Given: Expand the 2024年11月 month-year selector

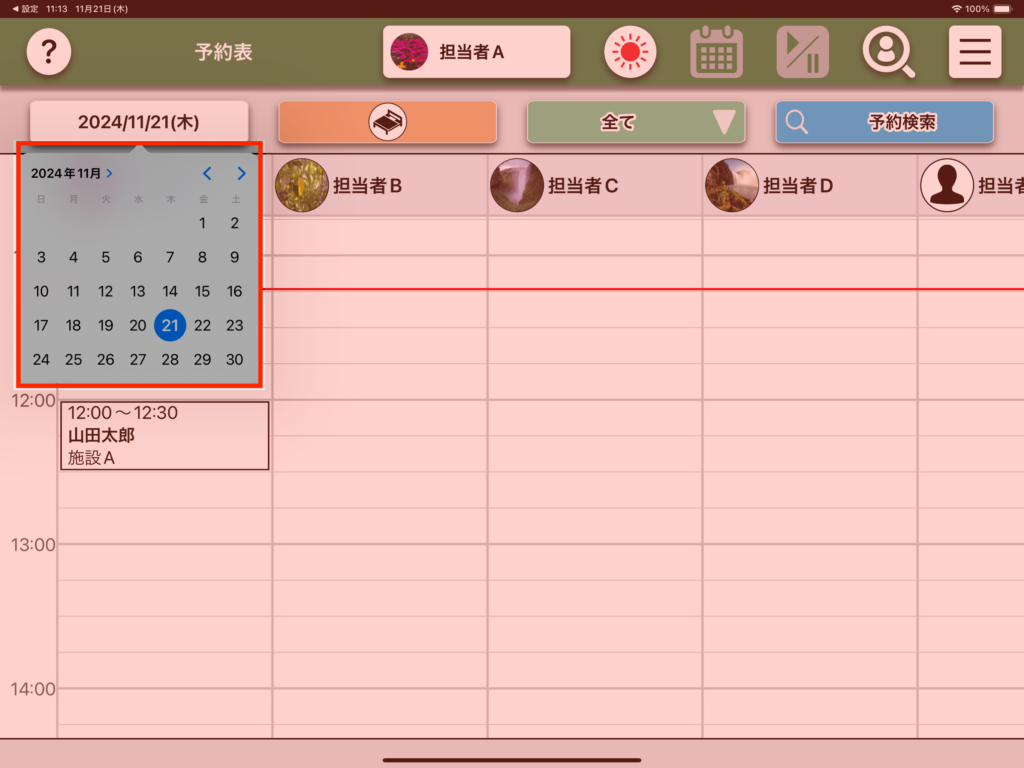Looking at the screenshot, I should [71, 173].
